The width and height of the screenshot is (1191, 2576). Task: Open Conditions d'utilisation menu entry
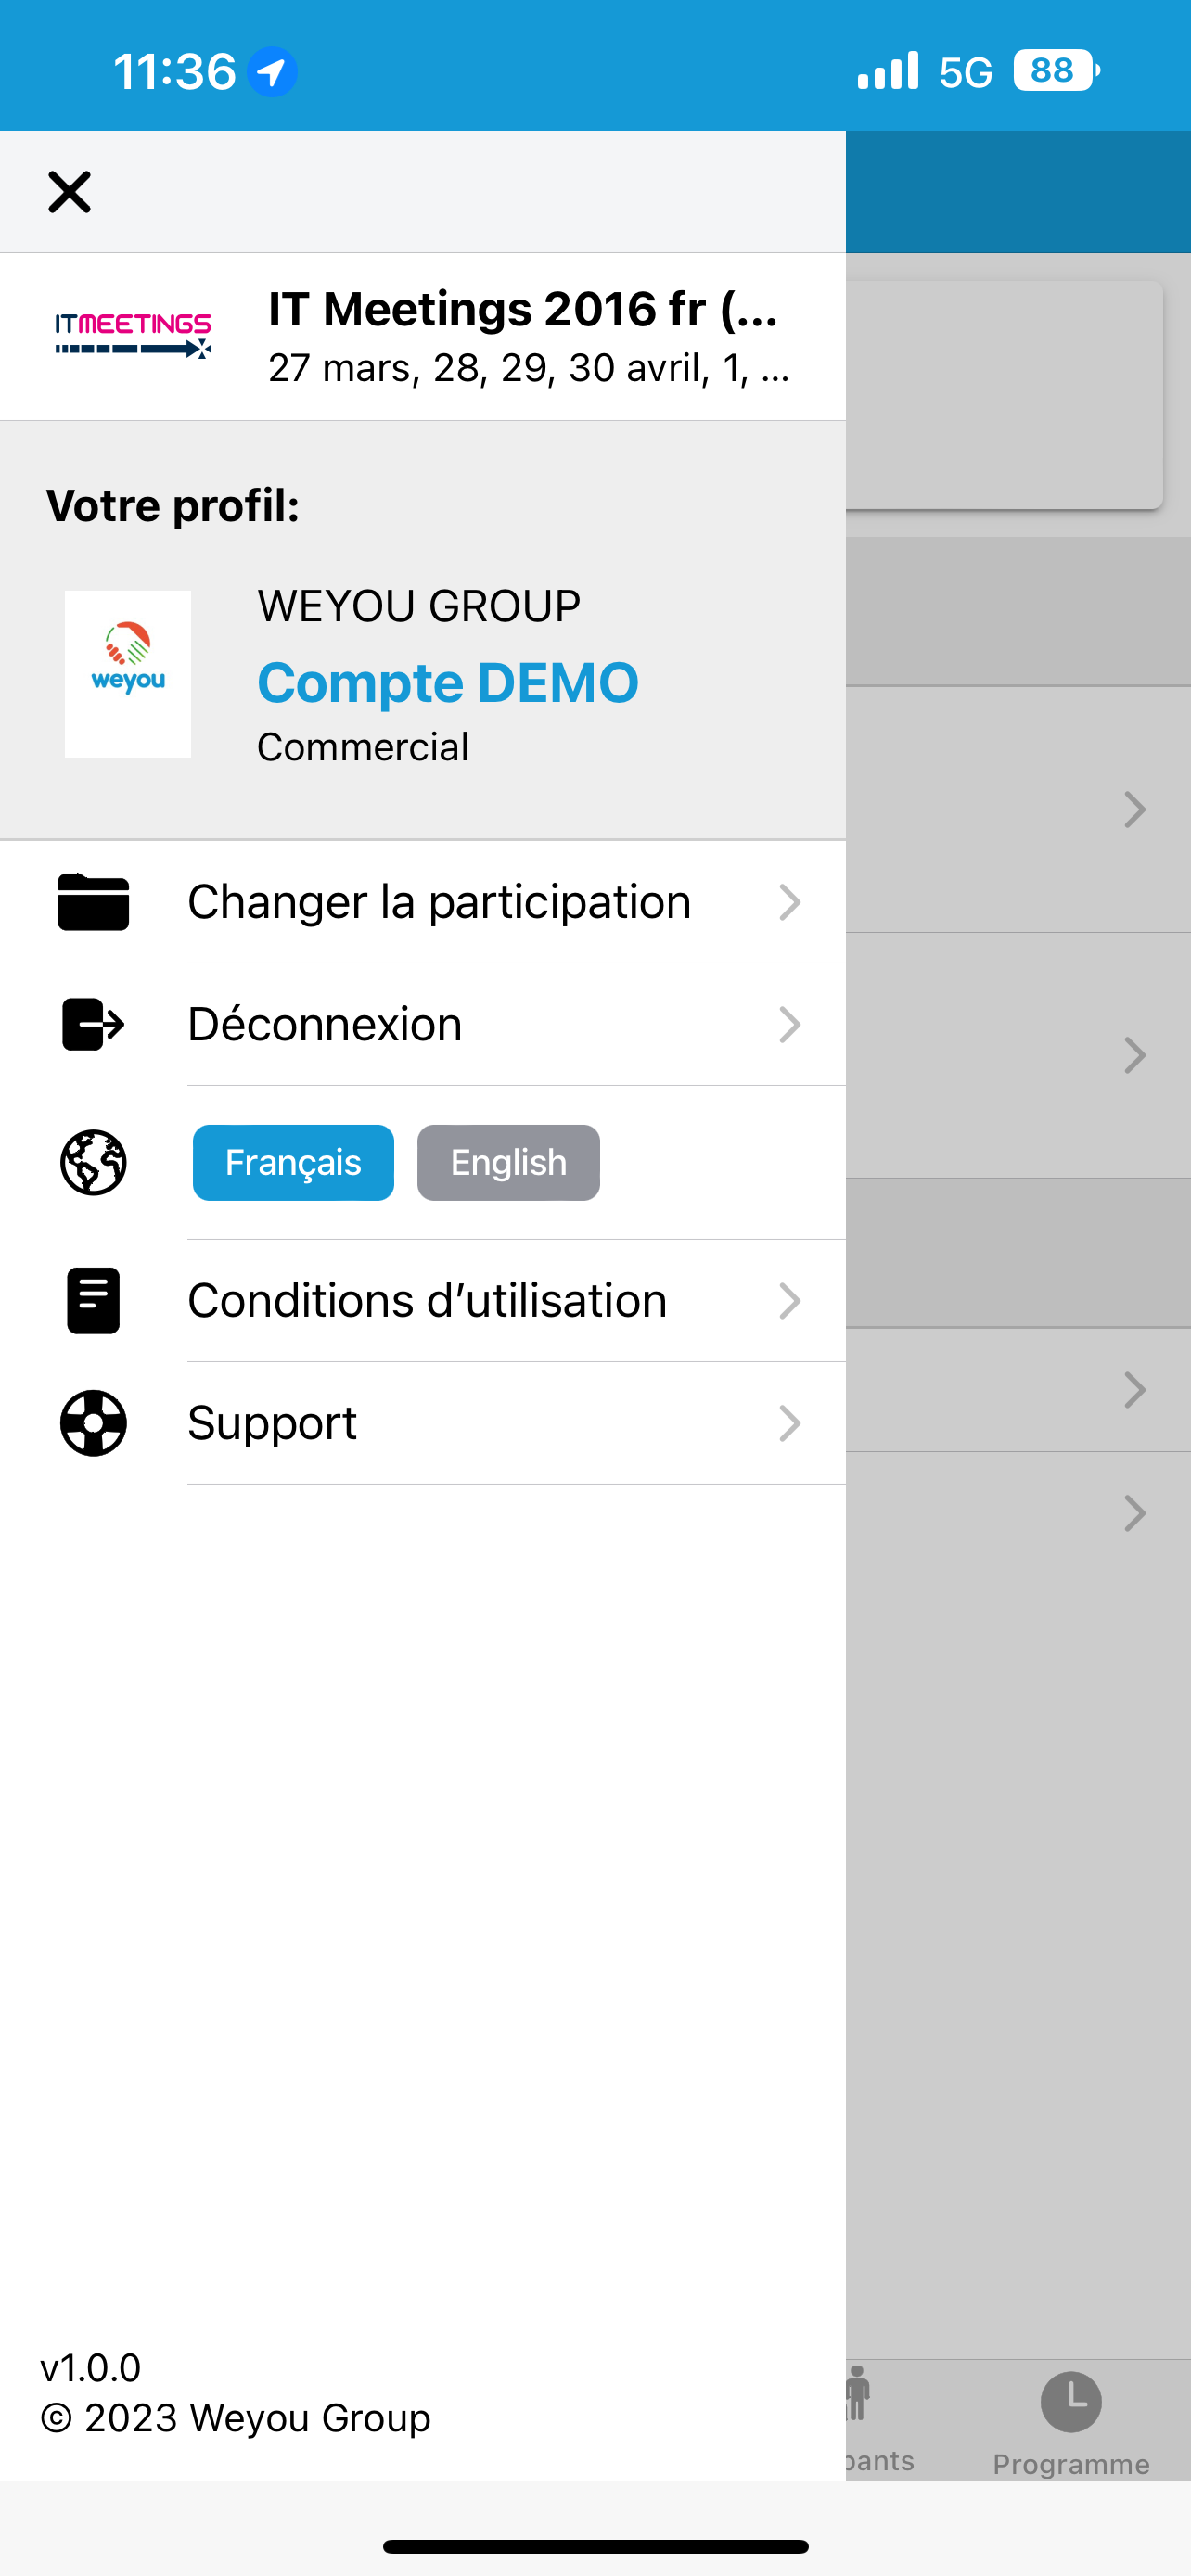coord(427,1300)
